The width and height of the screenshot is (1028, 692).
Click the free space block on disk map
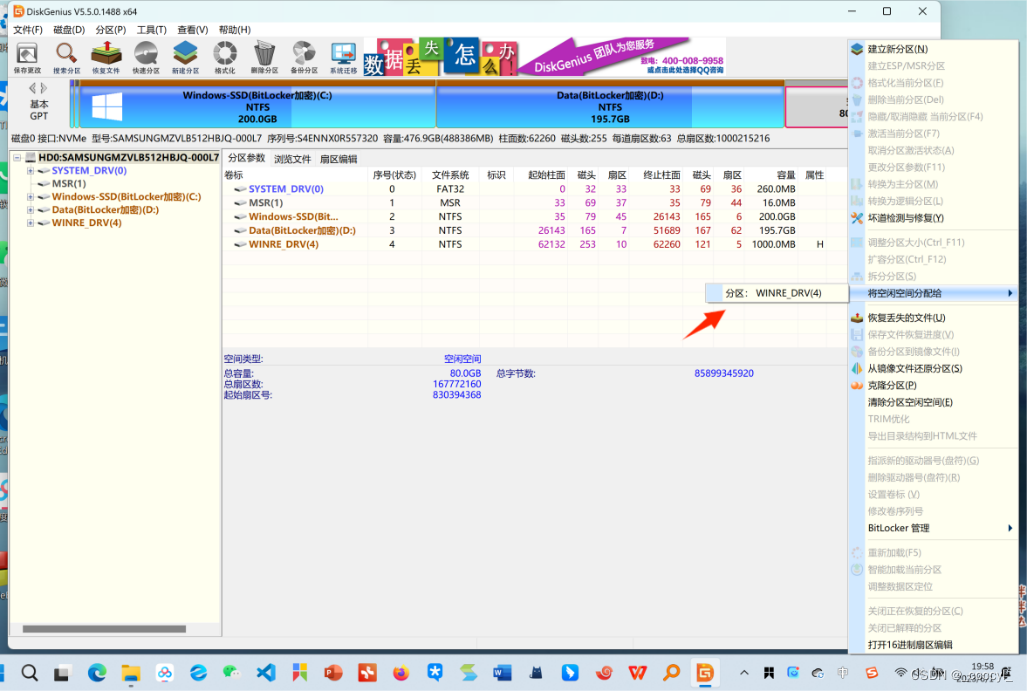[816, 107]
